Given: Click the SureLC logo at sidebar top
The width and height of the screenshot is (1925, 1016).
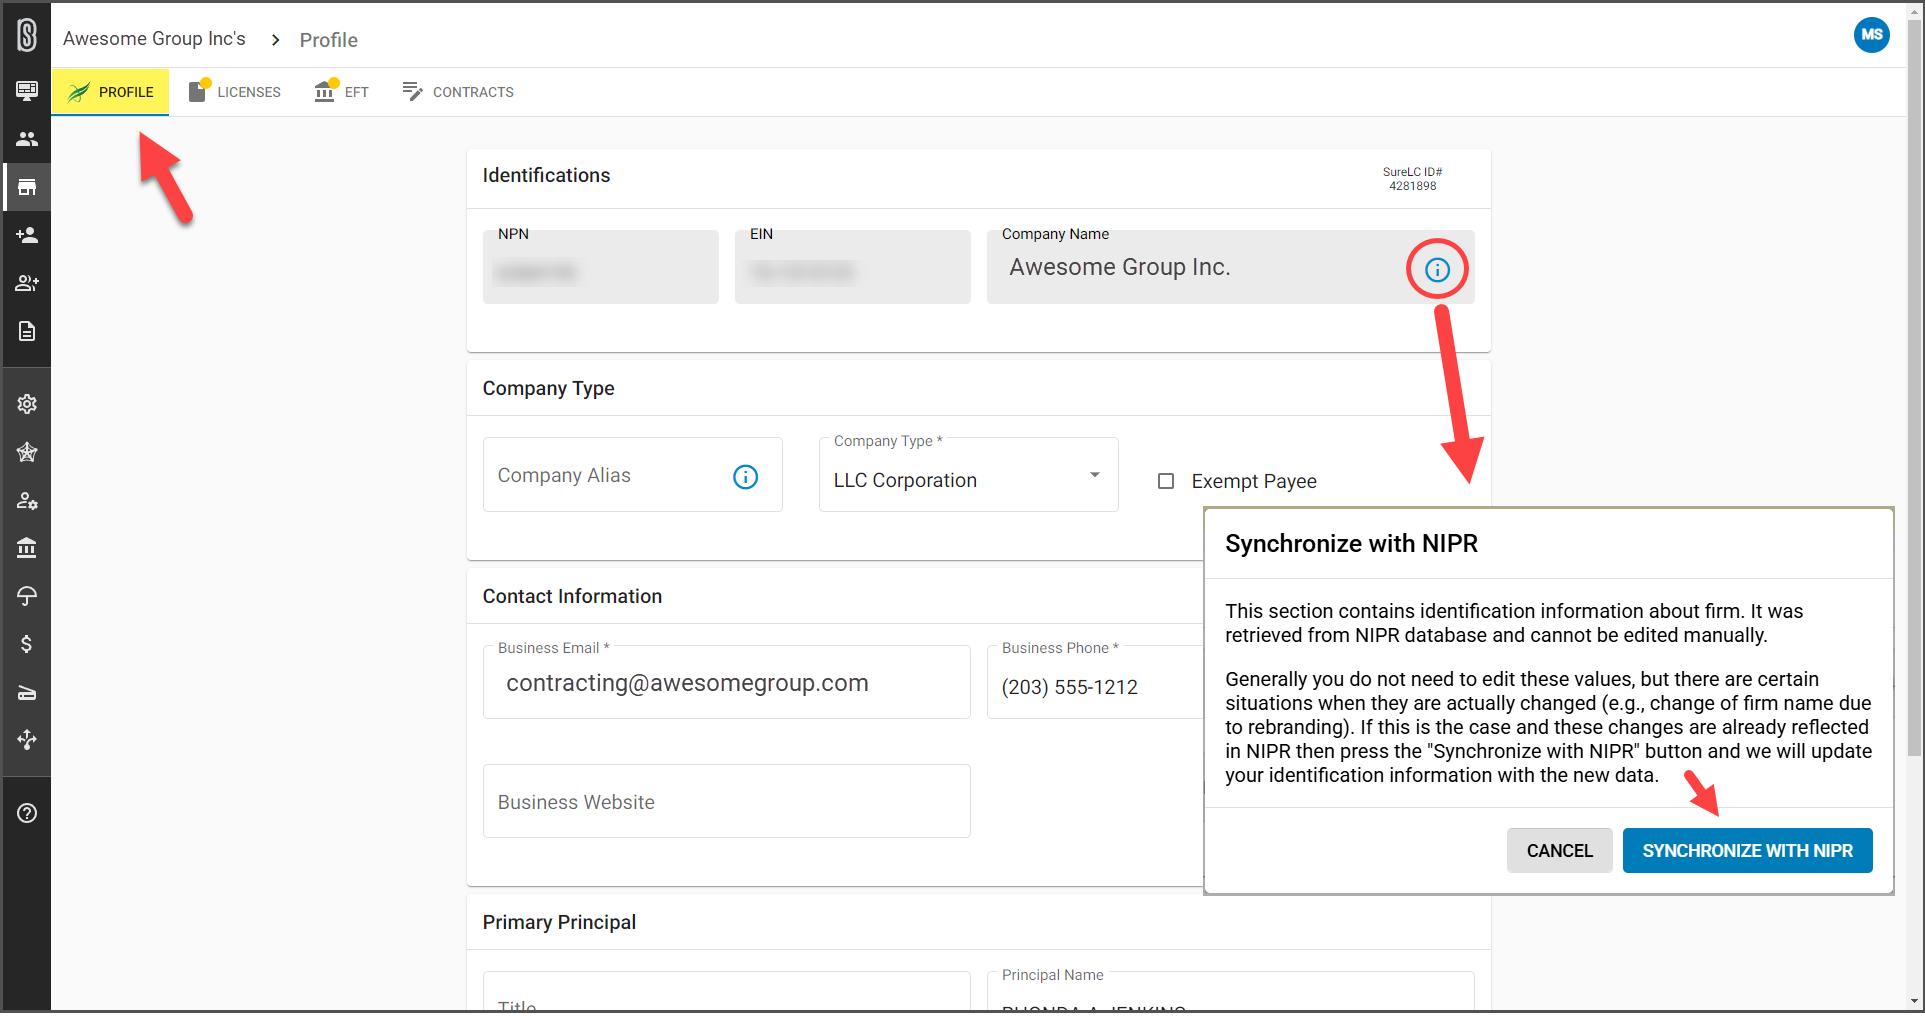Looking at the screenshot, I should point(27,35).
